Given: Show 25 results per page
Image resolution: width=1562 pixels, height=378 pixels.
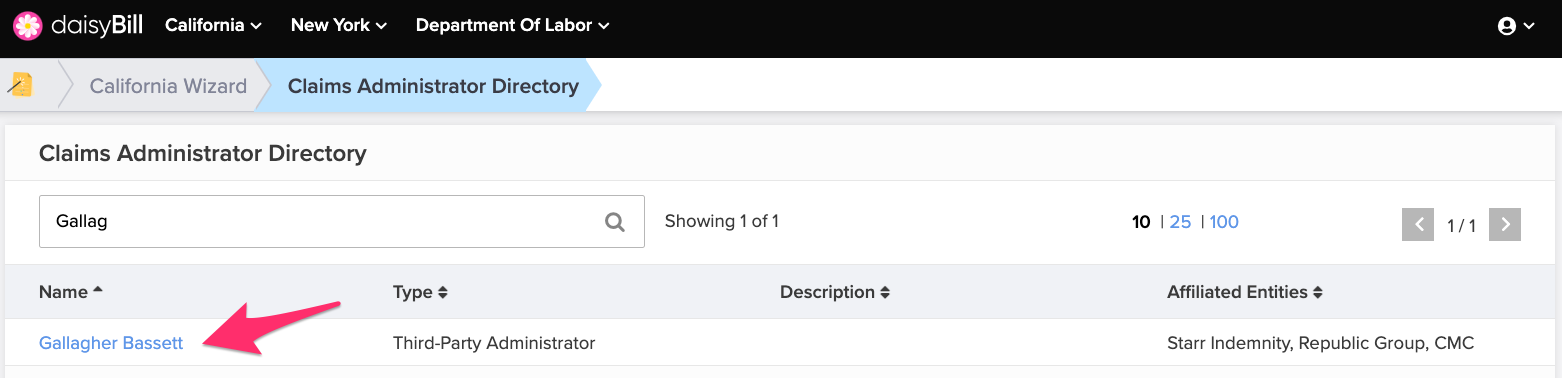Looking at the screenshot, I should pyautogui.click(x=1180, y=222).
